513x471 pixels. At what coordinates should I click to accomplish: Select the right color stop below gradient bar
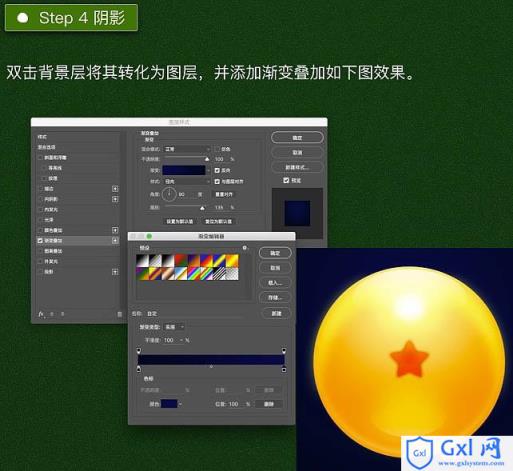[284, 369]
